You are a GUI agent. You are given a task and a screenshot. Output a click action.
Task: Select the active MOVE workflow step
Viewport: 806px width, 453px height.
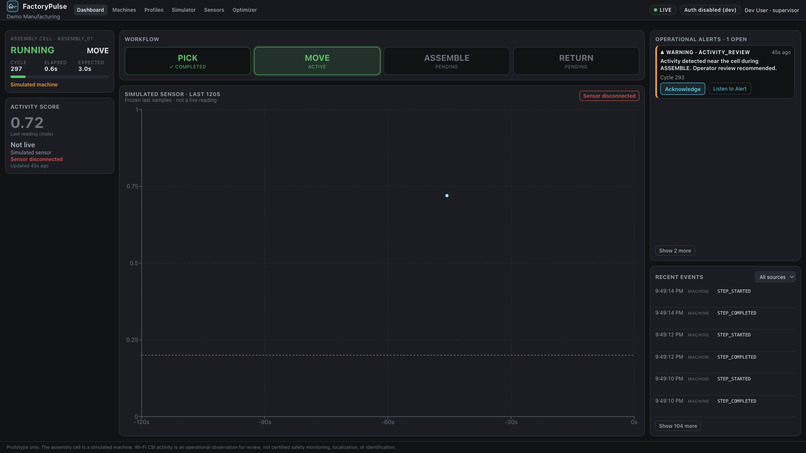(317, 61)
